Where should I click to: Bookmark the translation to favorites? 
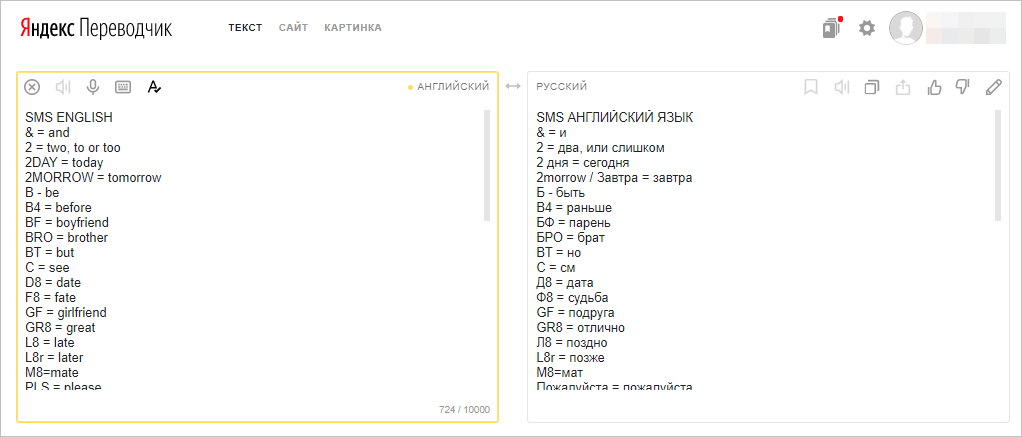tap(811, 87)
